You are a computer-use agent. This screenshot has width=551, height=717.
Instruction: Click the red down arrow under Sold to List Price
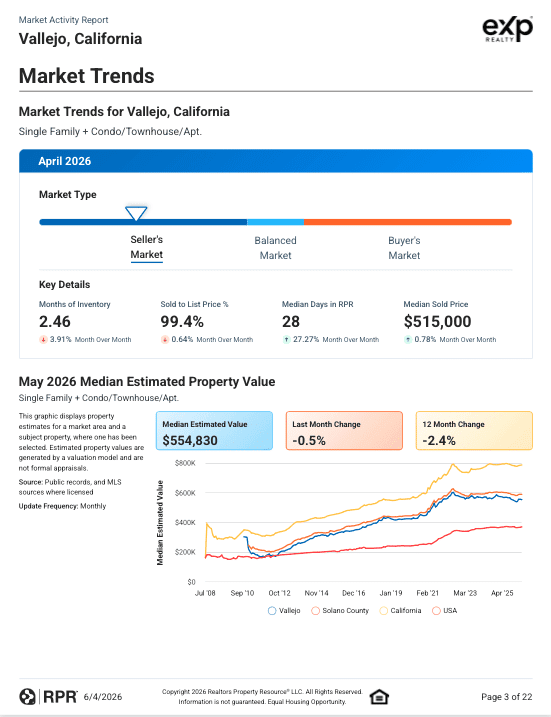point(165,339)
